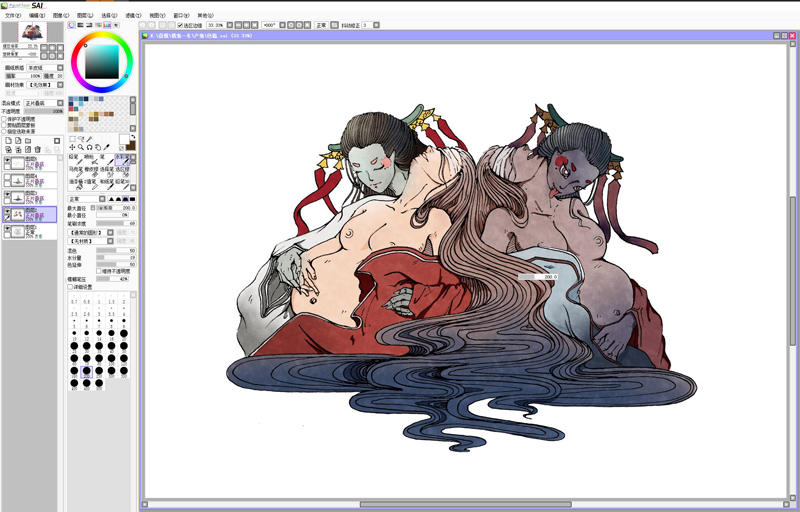Adjust 模糊笔压 slider

[113, 279]
